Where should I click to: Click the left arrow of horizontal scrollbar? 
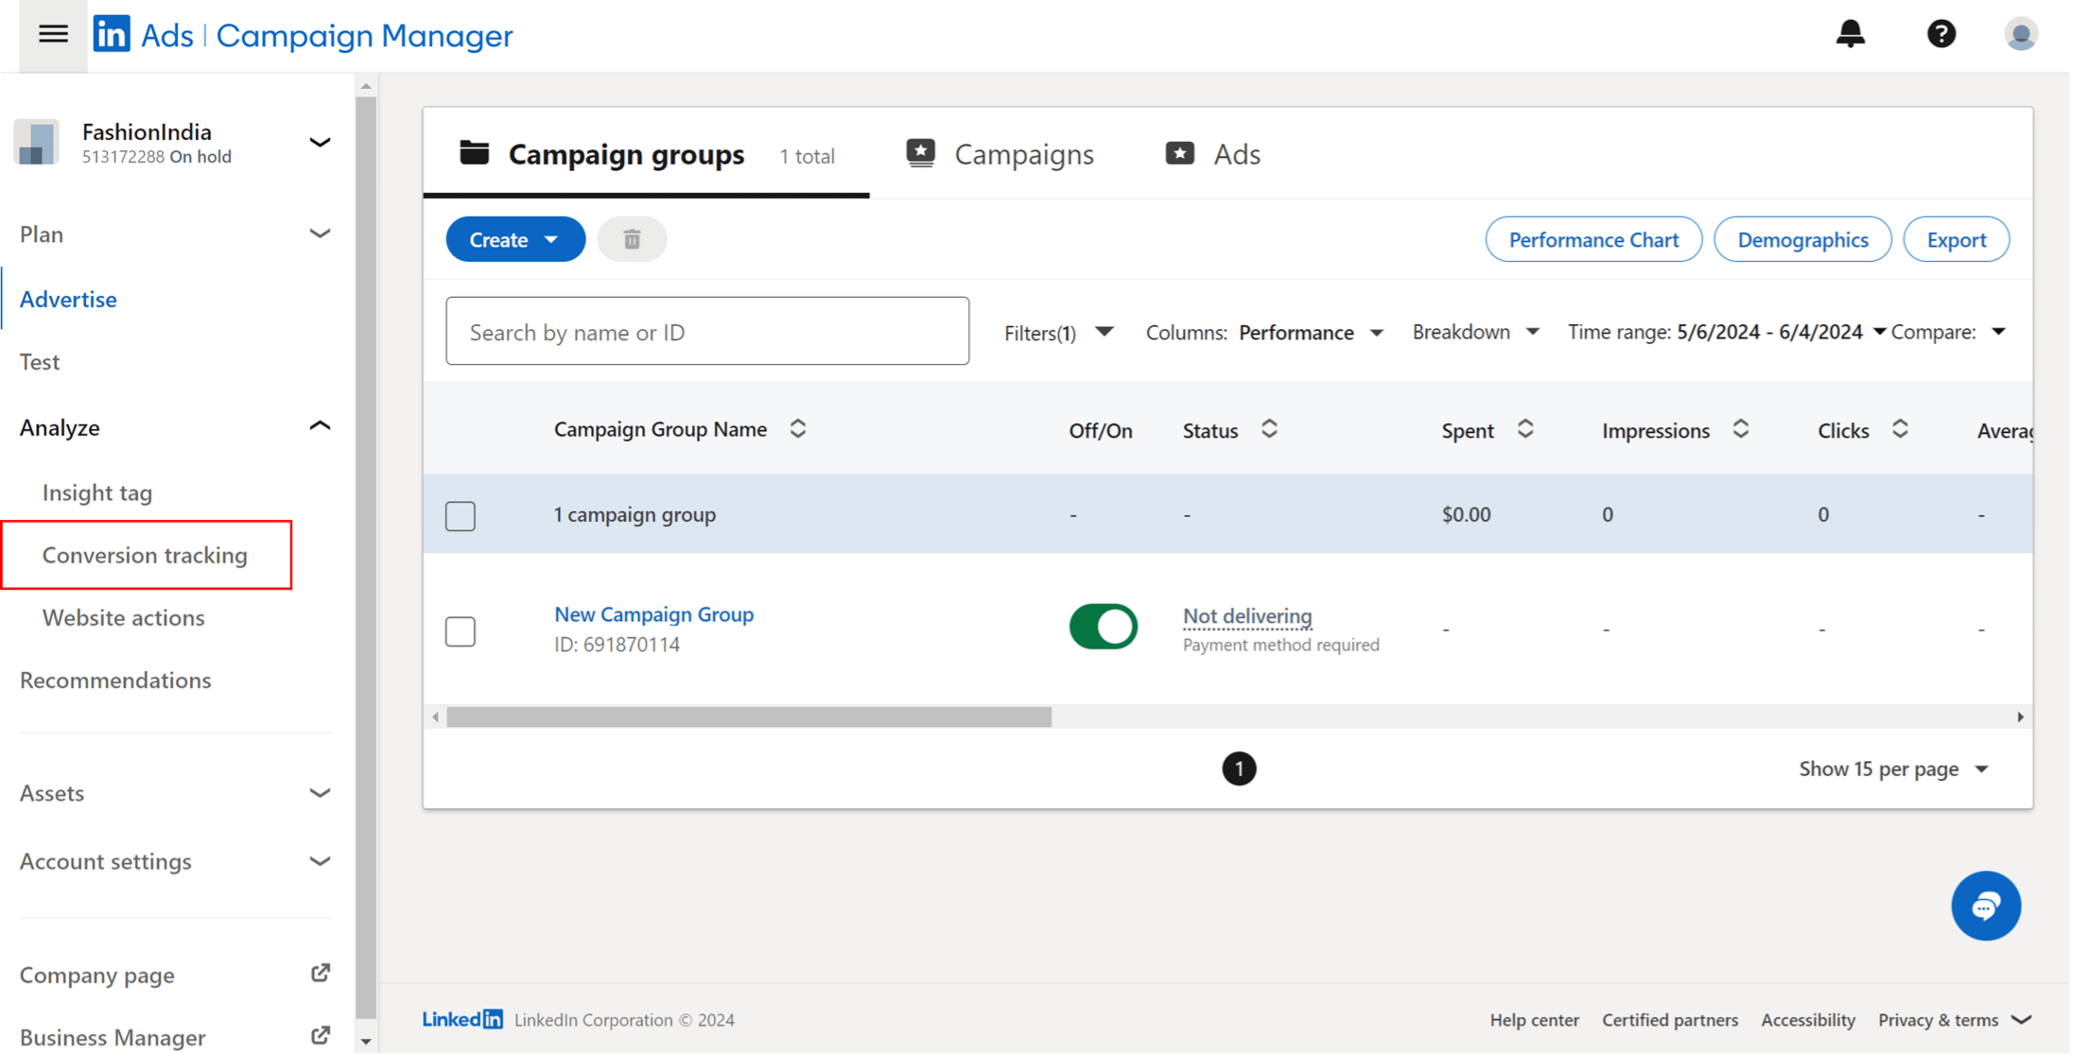click(x=435, y=717)
